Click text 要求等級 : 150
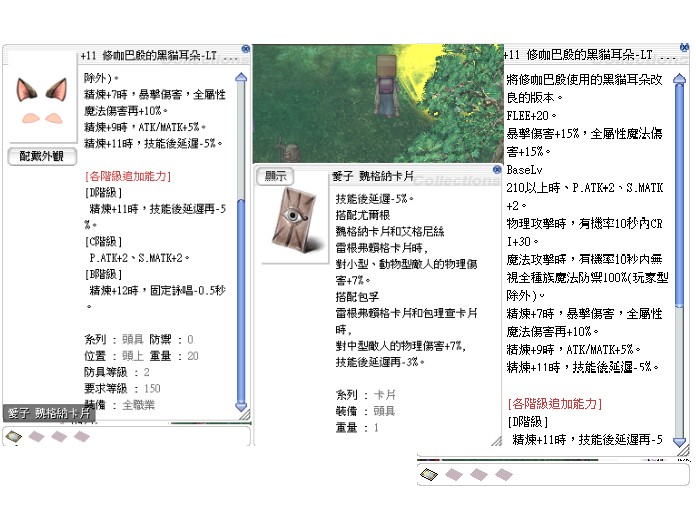Screen dimensions: 696x516 (122, 389)
